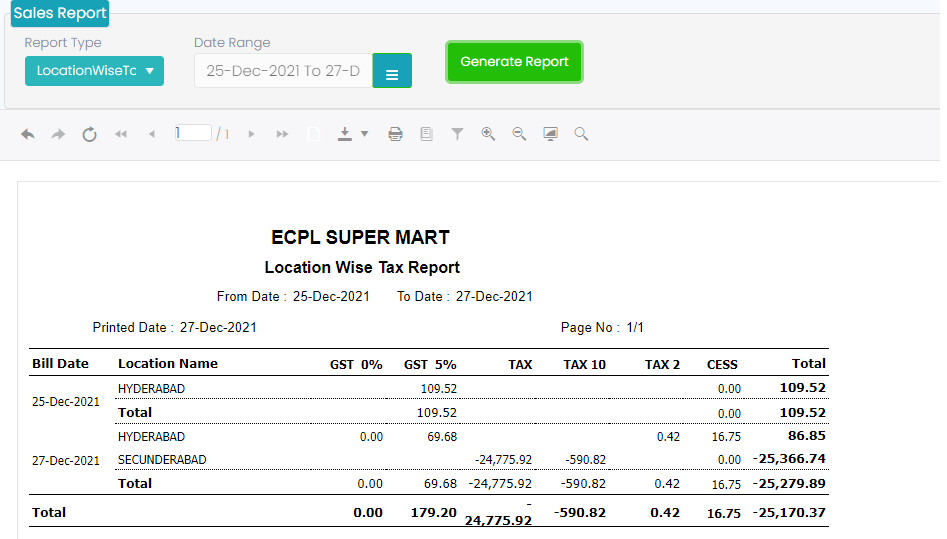Screen dimensions: 947x539
Task: Refresh the report using the reload icon
Action: (x=89, y=134)
